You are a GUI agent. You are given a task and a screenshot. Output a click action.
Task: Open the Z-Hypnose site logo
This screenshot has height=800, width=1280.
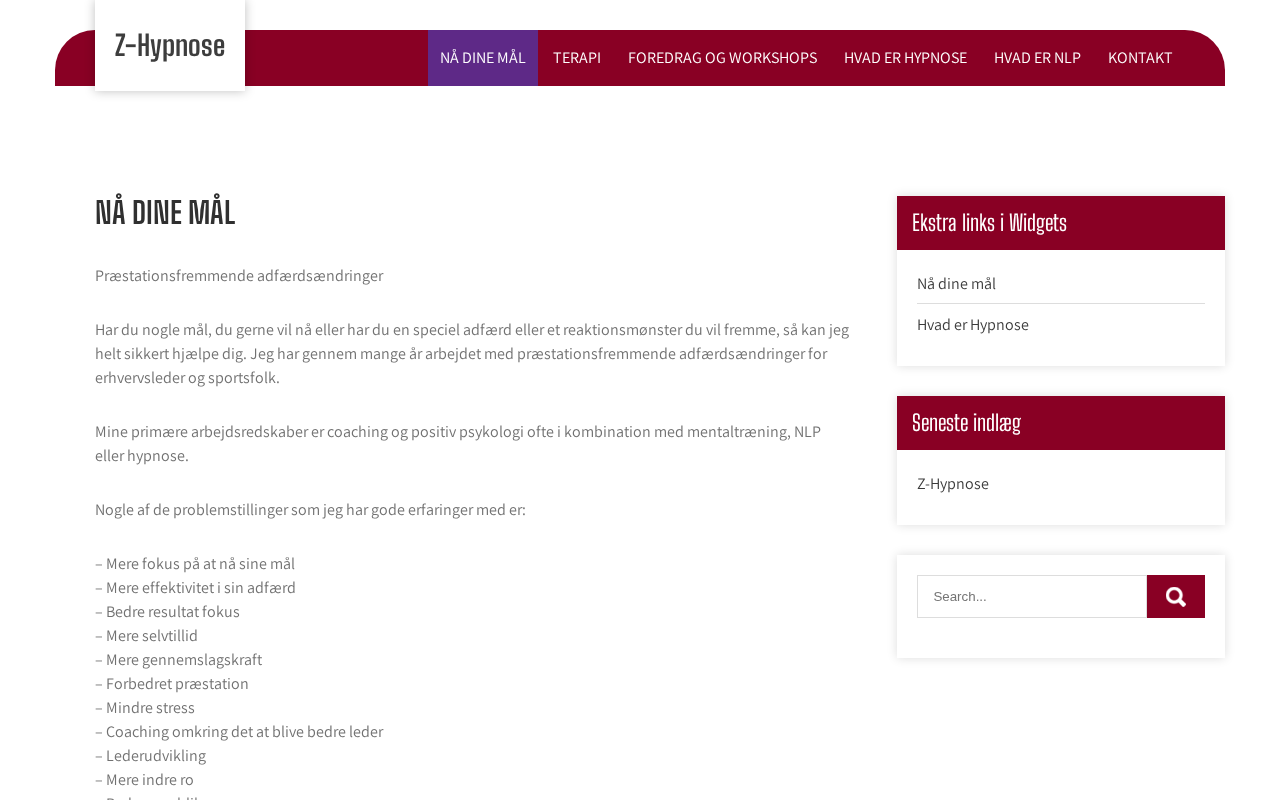(x=170, y=46)
